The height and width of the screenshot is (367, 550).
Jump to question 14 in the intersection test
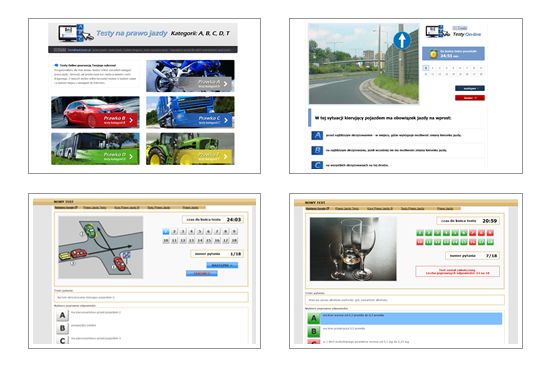point(200,241)
